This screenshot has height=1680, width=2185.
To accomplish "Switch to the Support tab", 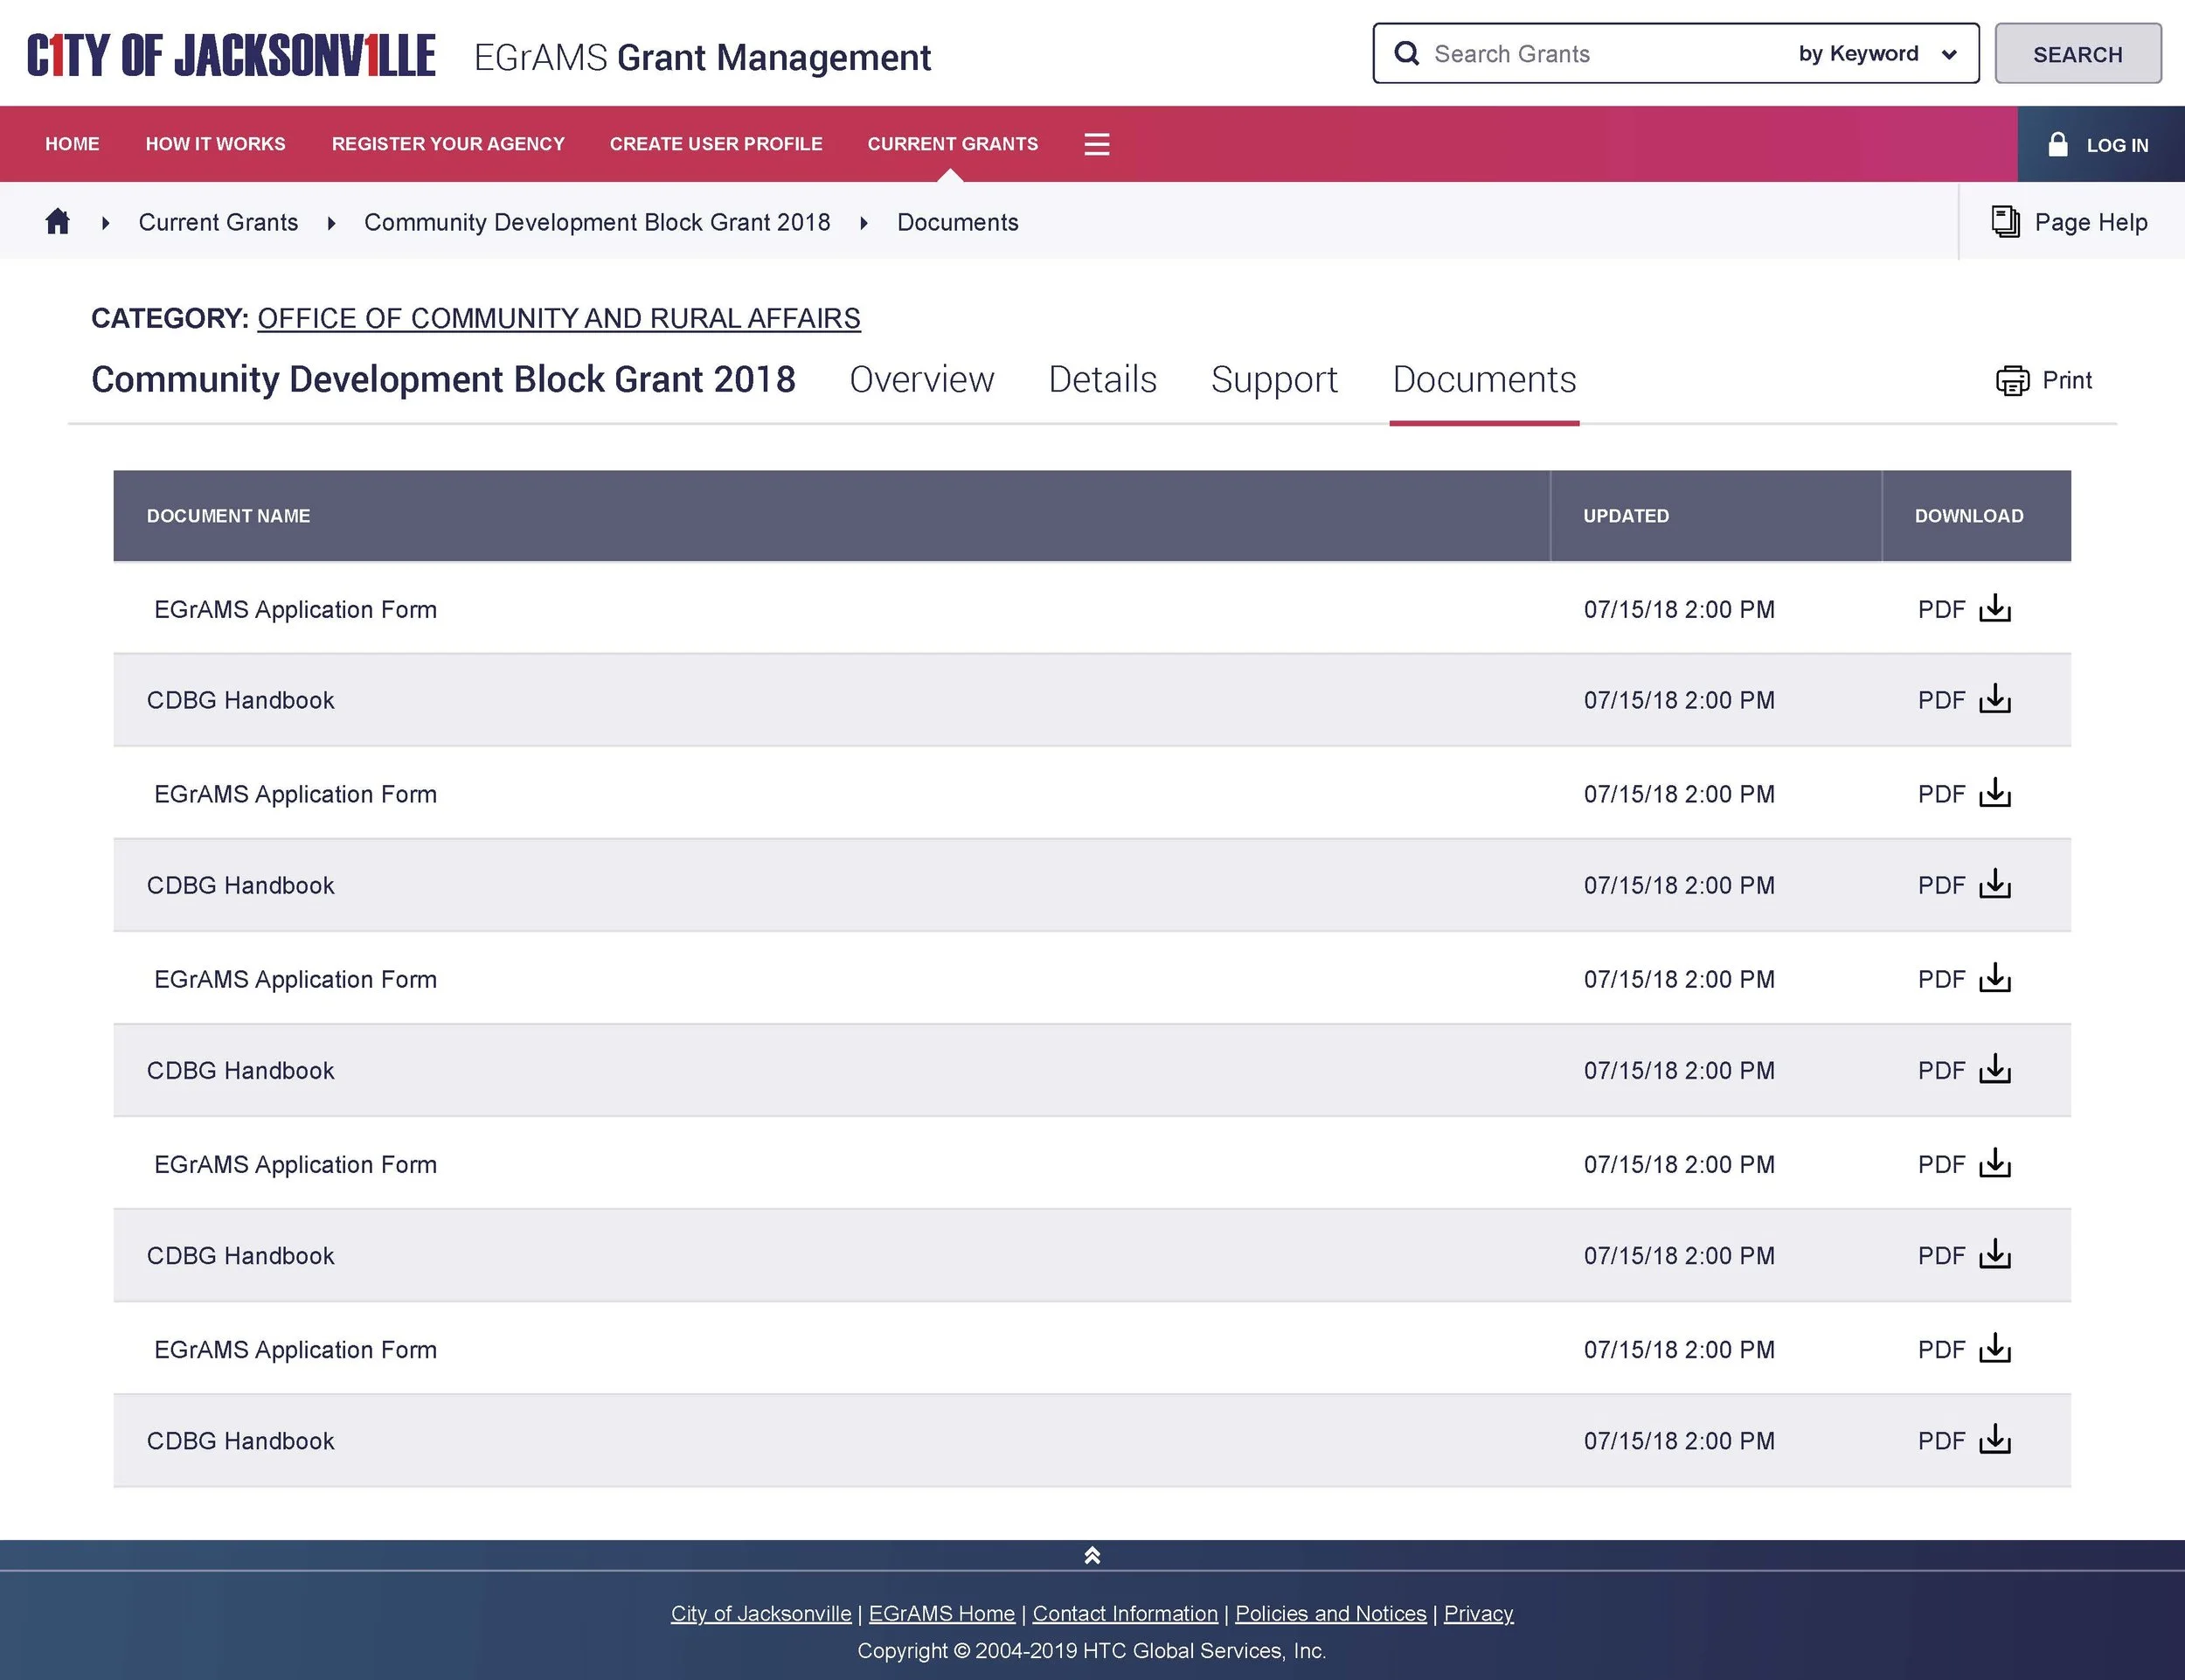I will (1273, 380).
